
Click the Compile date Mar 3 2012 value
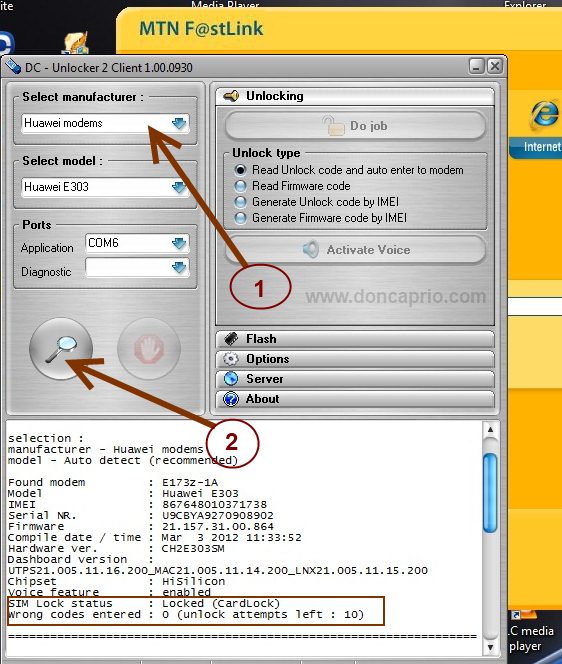pos(232,537)
